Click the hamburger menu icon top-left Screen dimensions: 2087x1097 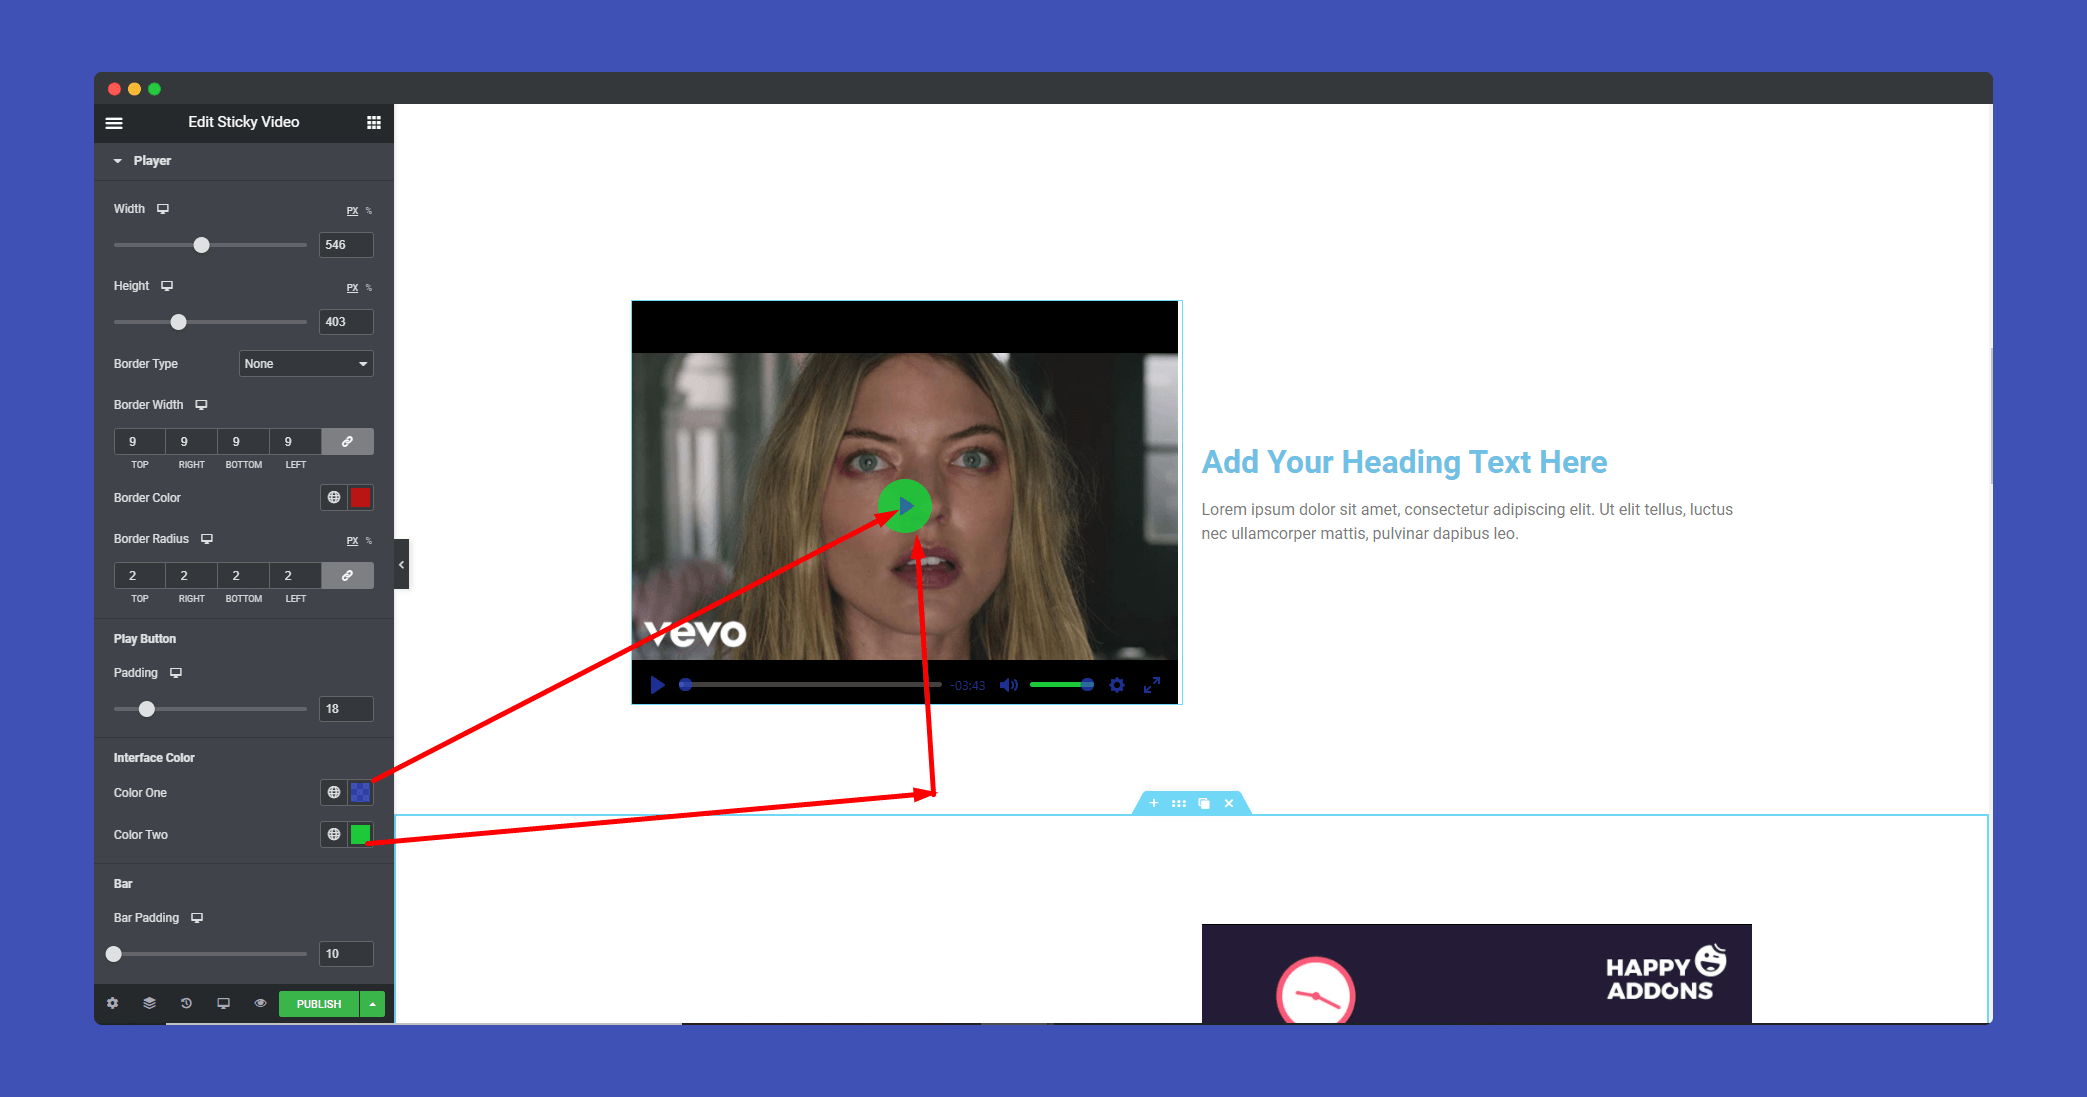pos(117,123)
